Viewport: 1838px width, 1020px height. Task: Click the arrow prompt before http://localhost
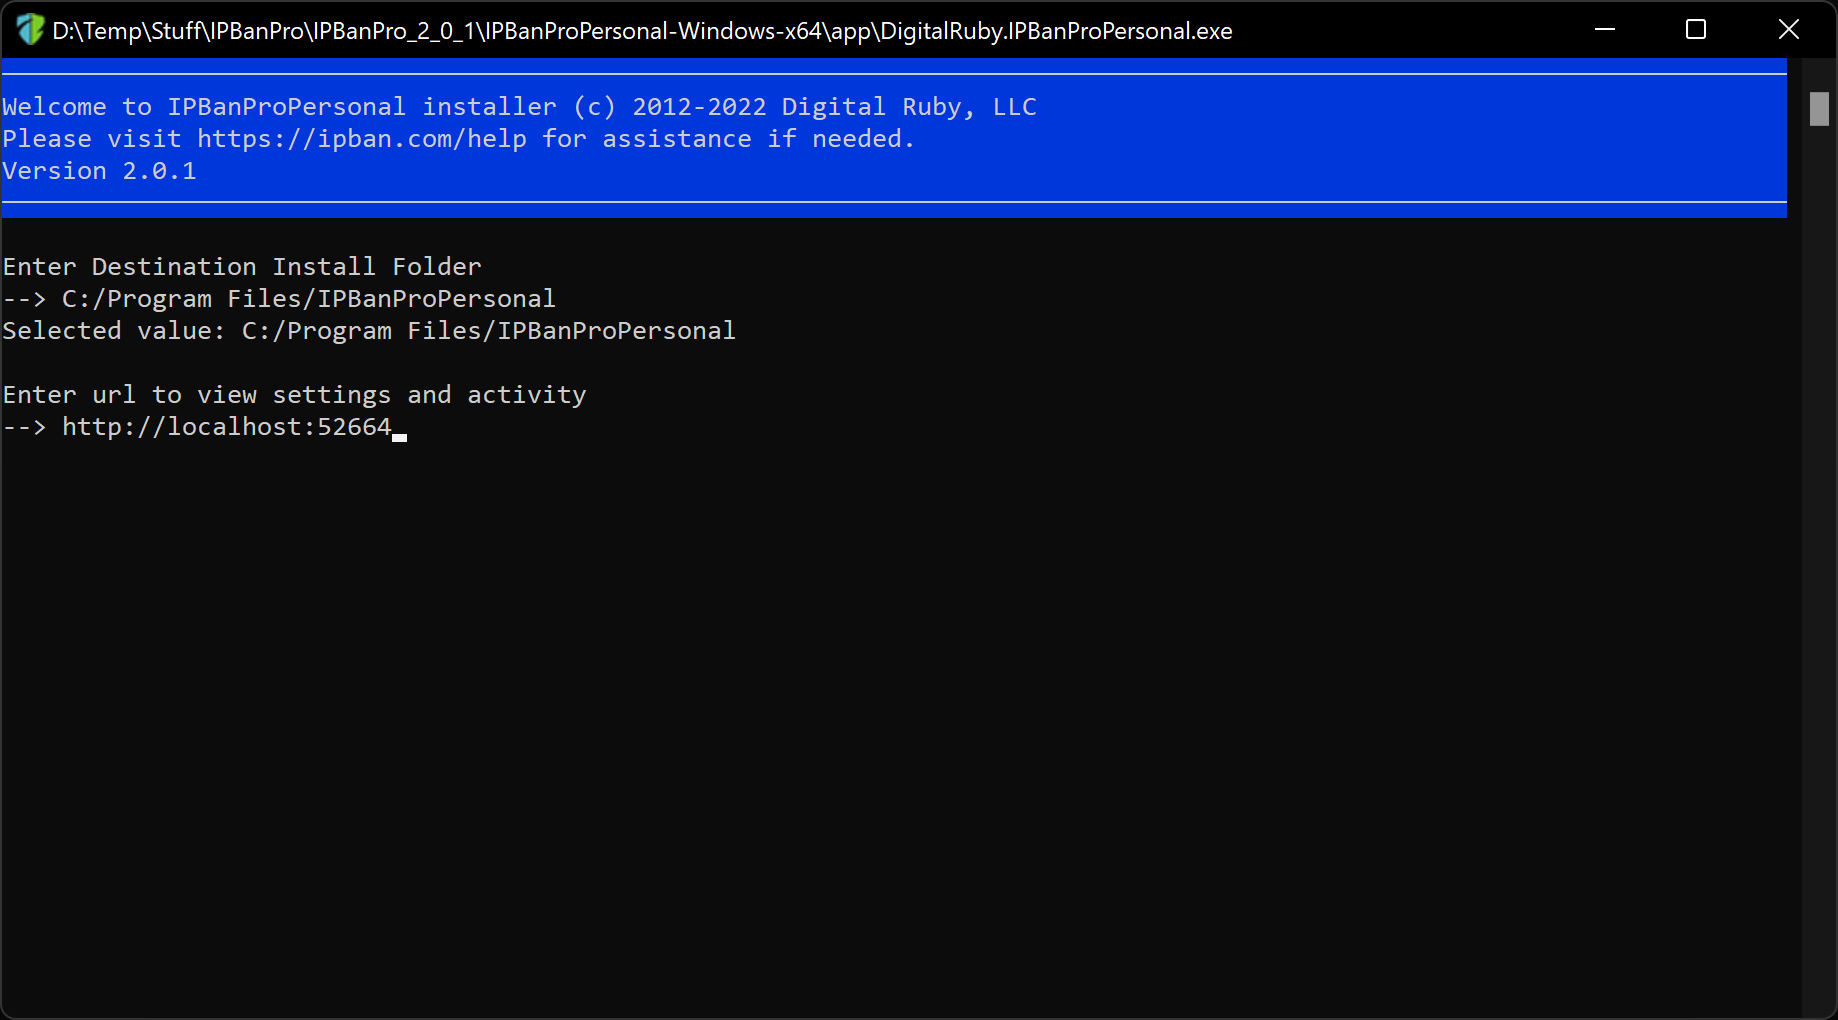point(24,427)
